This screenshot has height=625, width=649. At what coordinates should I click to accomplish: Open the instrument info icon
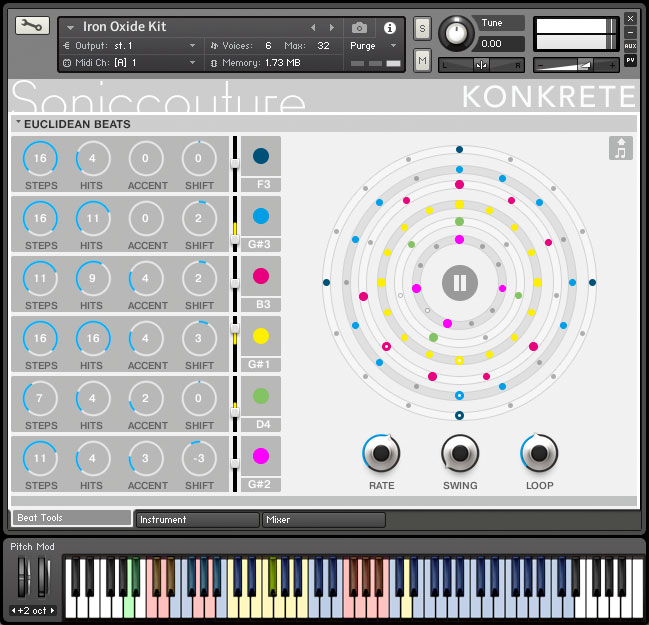(389, 28)
